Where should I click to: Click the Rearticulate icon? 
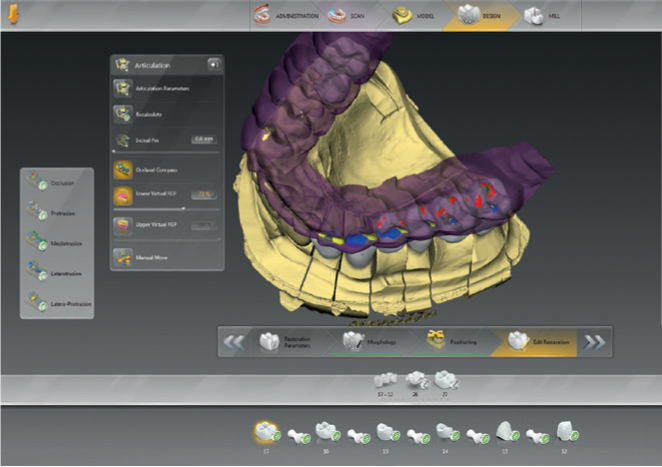coord(124,114)
